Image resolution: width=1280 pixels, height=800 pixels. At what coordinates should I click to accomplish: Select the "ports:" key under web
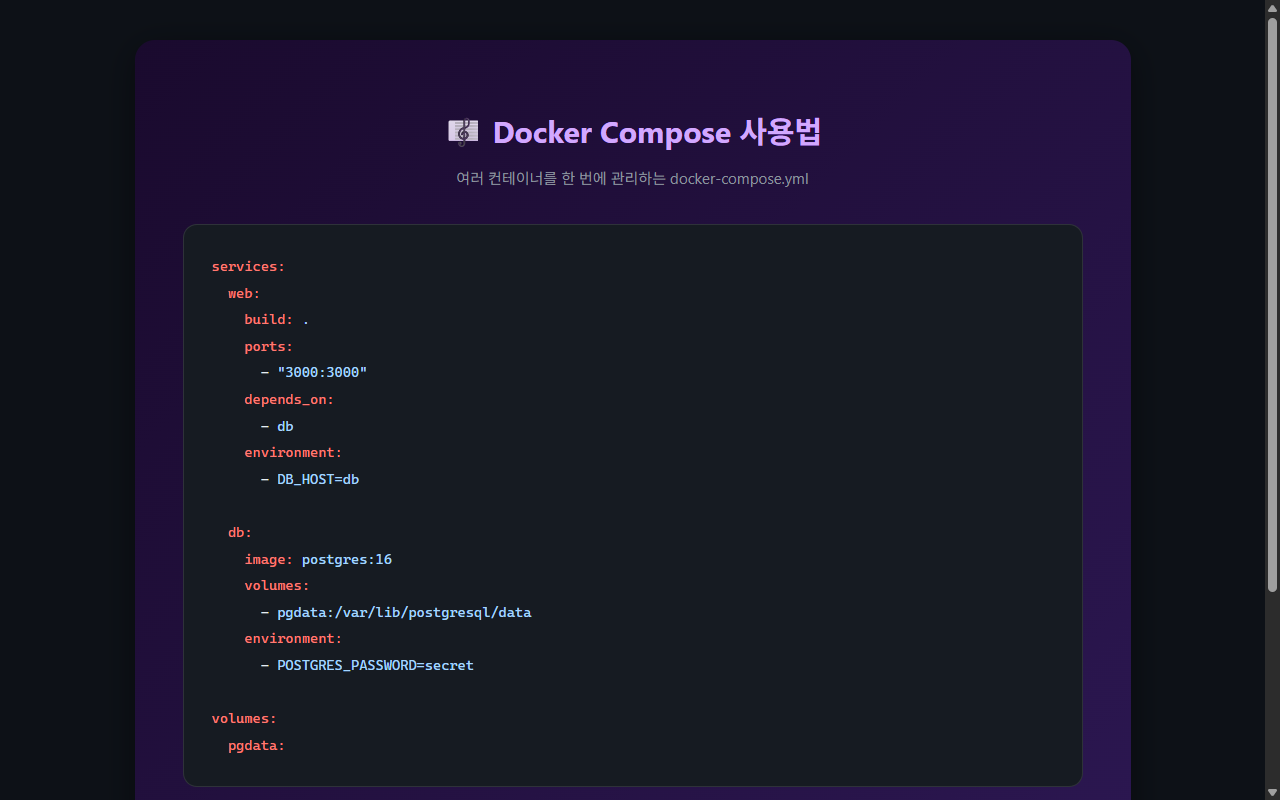(x=268, y=346)
